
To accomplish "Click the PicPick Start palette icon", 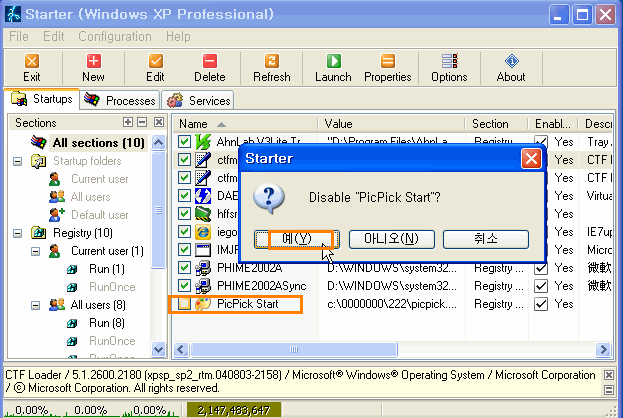I will [x=203, y=304].
